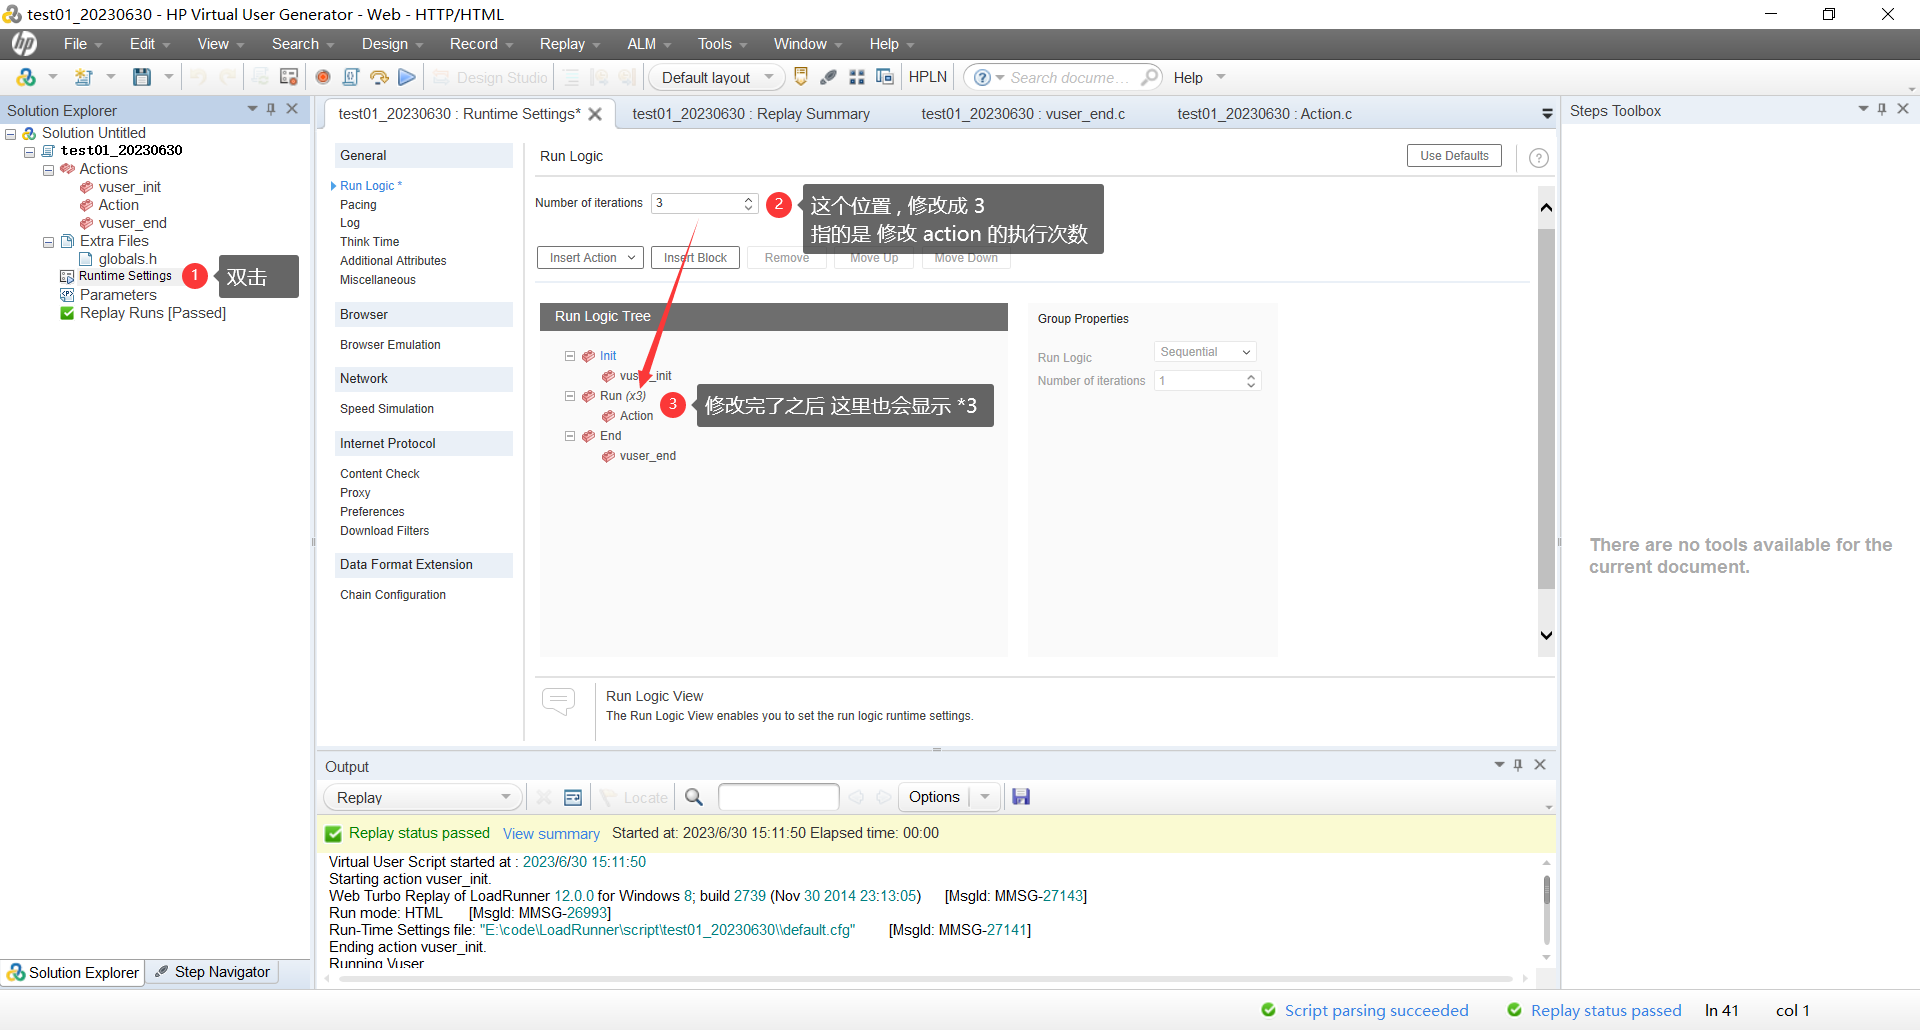Close the Output panel

pyautogui.click(x=1540, y=765)
